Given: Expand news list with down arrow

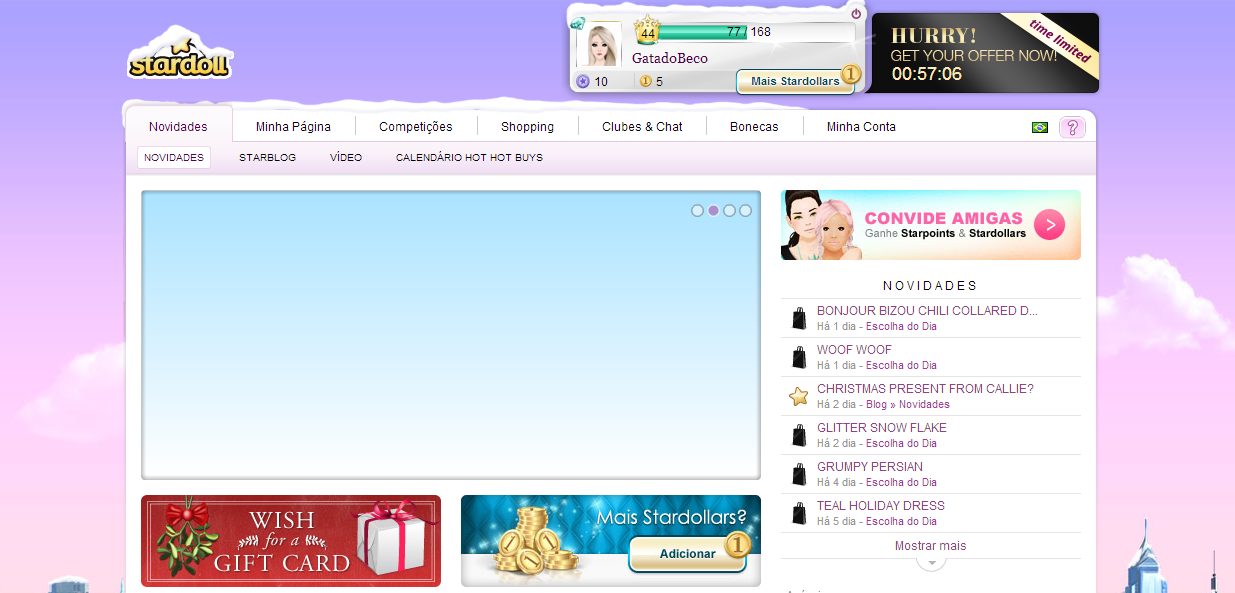Looking at the screenshot, I should point(931,563).
